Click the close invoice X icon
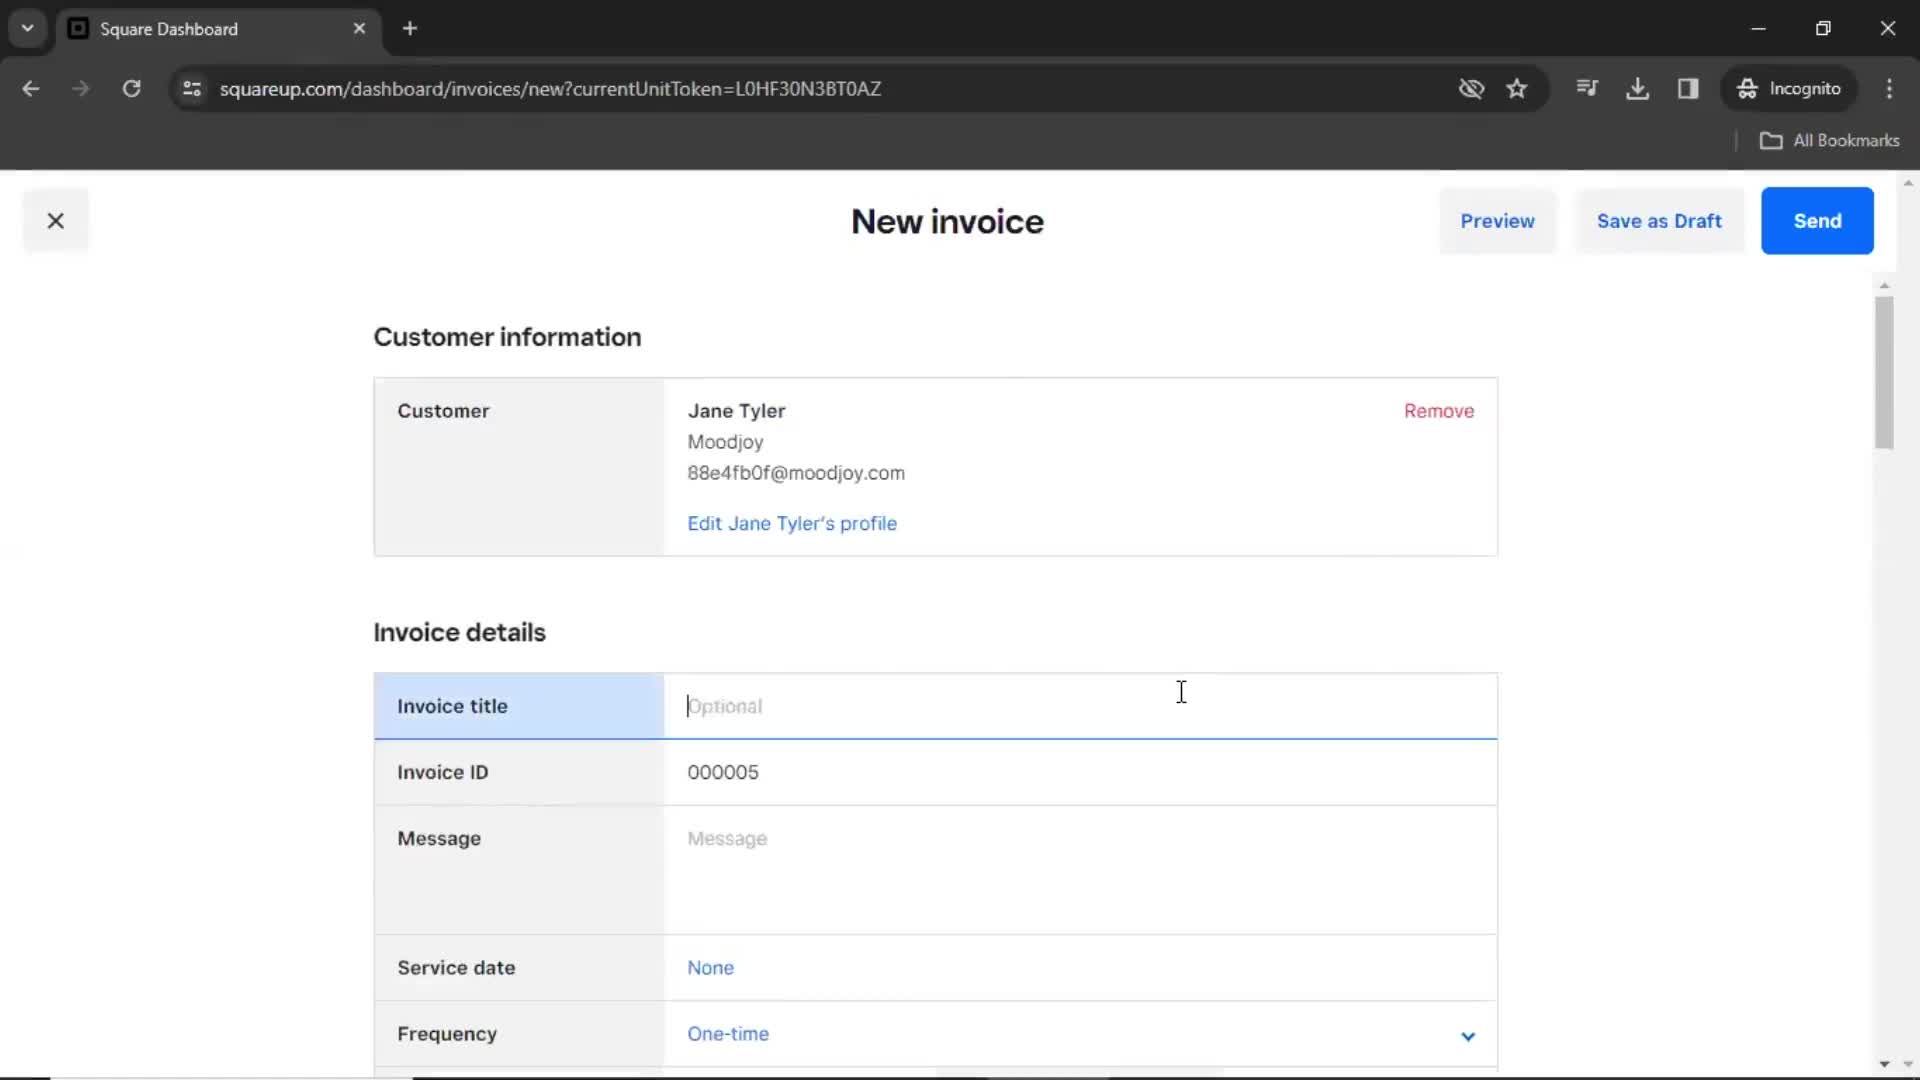The image size is (1920, 1080). [55, 220]
